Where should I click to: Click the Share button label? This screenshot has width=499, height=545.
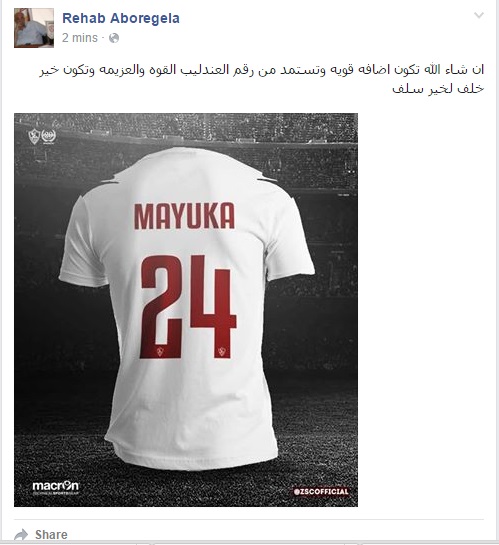click(x=51, y=534)
